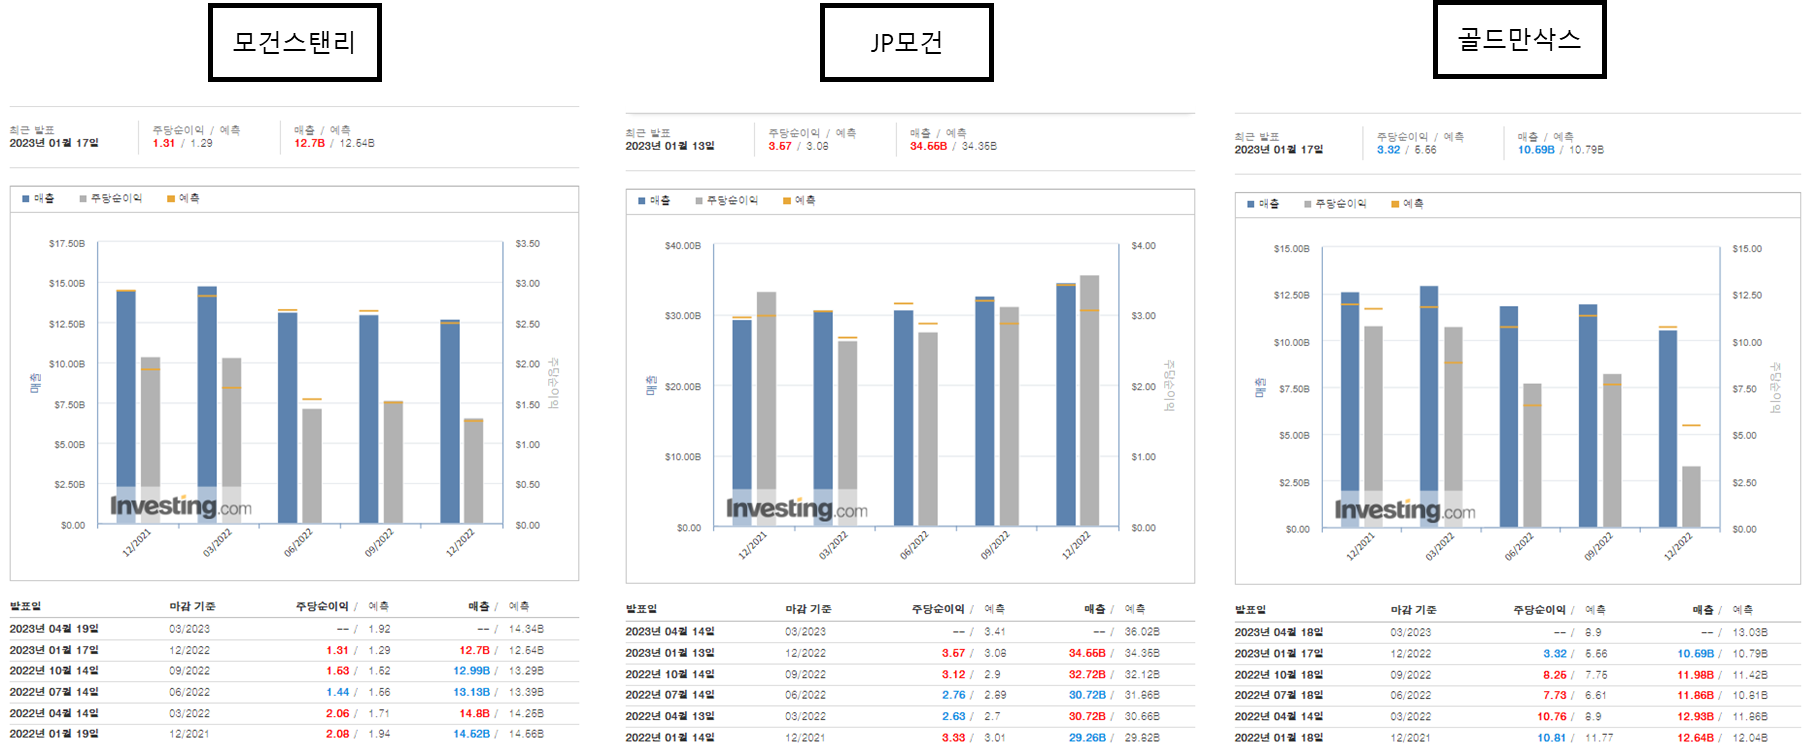The width and height of the screenshot is (1807, 756).
Task: Click the blue 06/2022 revenue bar in JP모건 chart
Action: point(904,418)
